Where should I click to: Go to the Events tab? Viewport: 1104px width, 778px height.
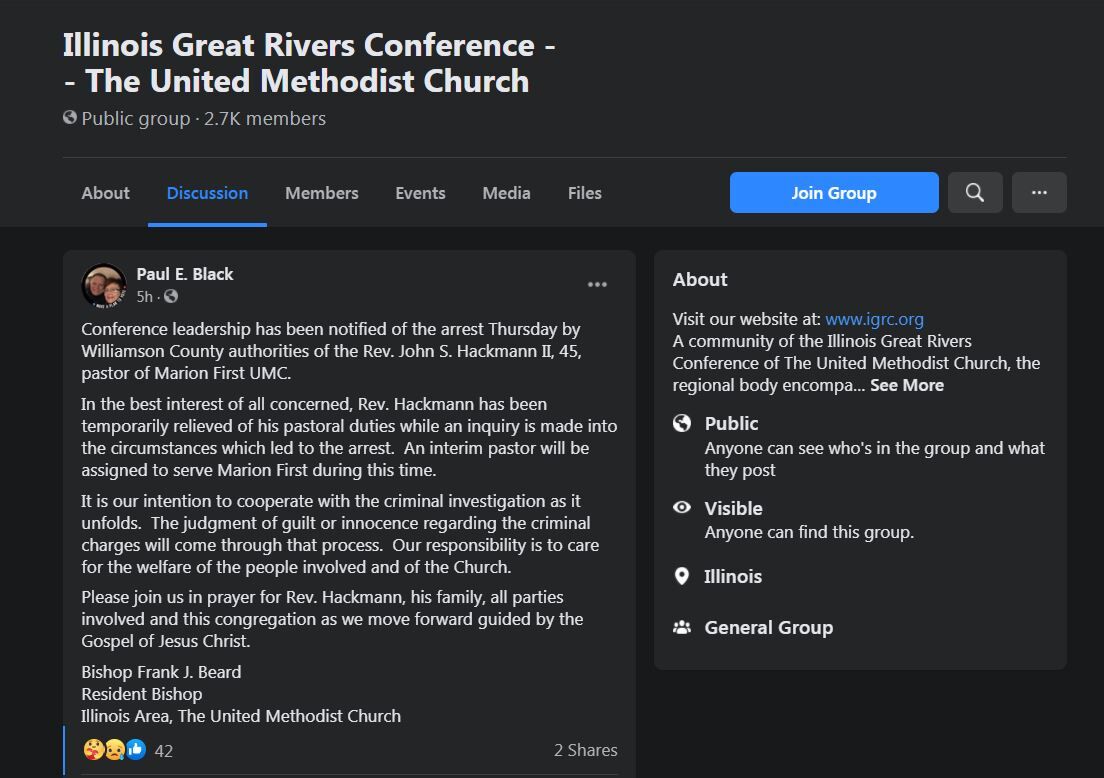coord(420,193)
